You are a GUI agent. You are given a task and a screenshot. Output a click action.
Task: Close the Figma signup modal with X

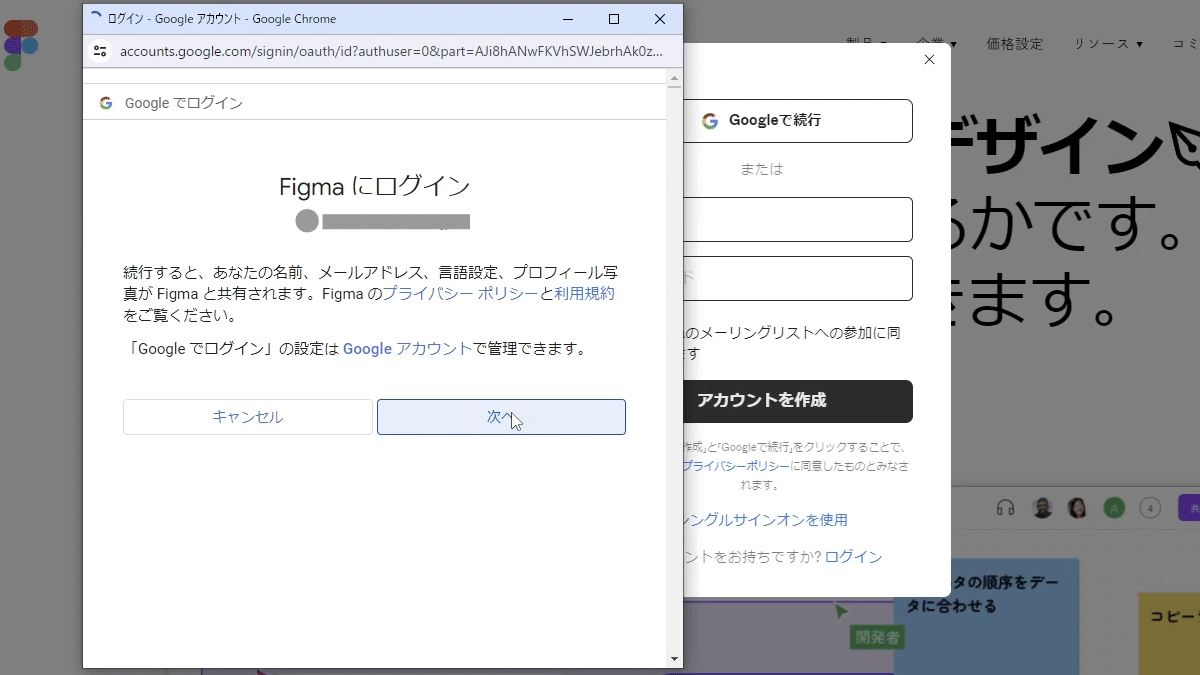pyautogui.click(x=929, y=60)
